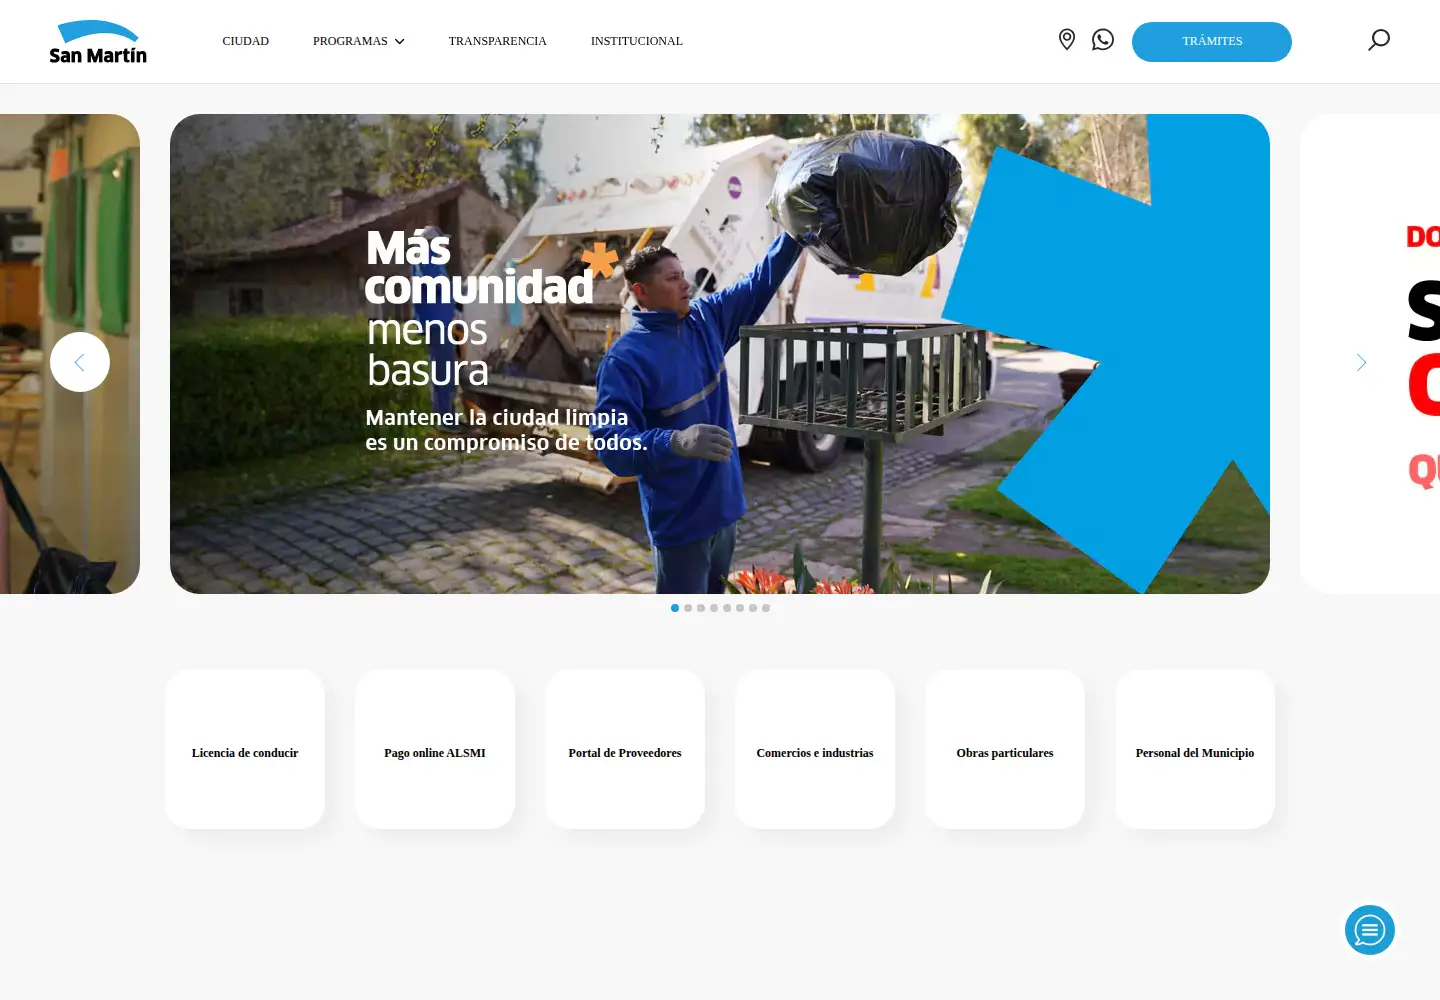Click the San Martín logo
The height and width of the screenshot is (1000, 1440).
pyautogui.click(x=98, y=42)
